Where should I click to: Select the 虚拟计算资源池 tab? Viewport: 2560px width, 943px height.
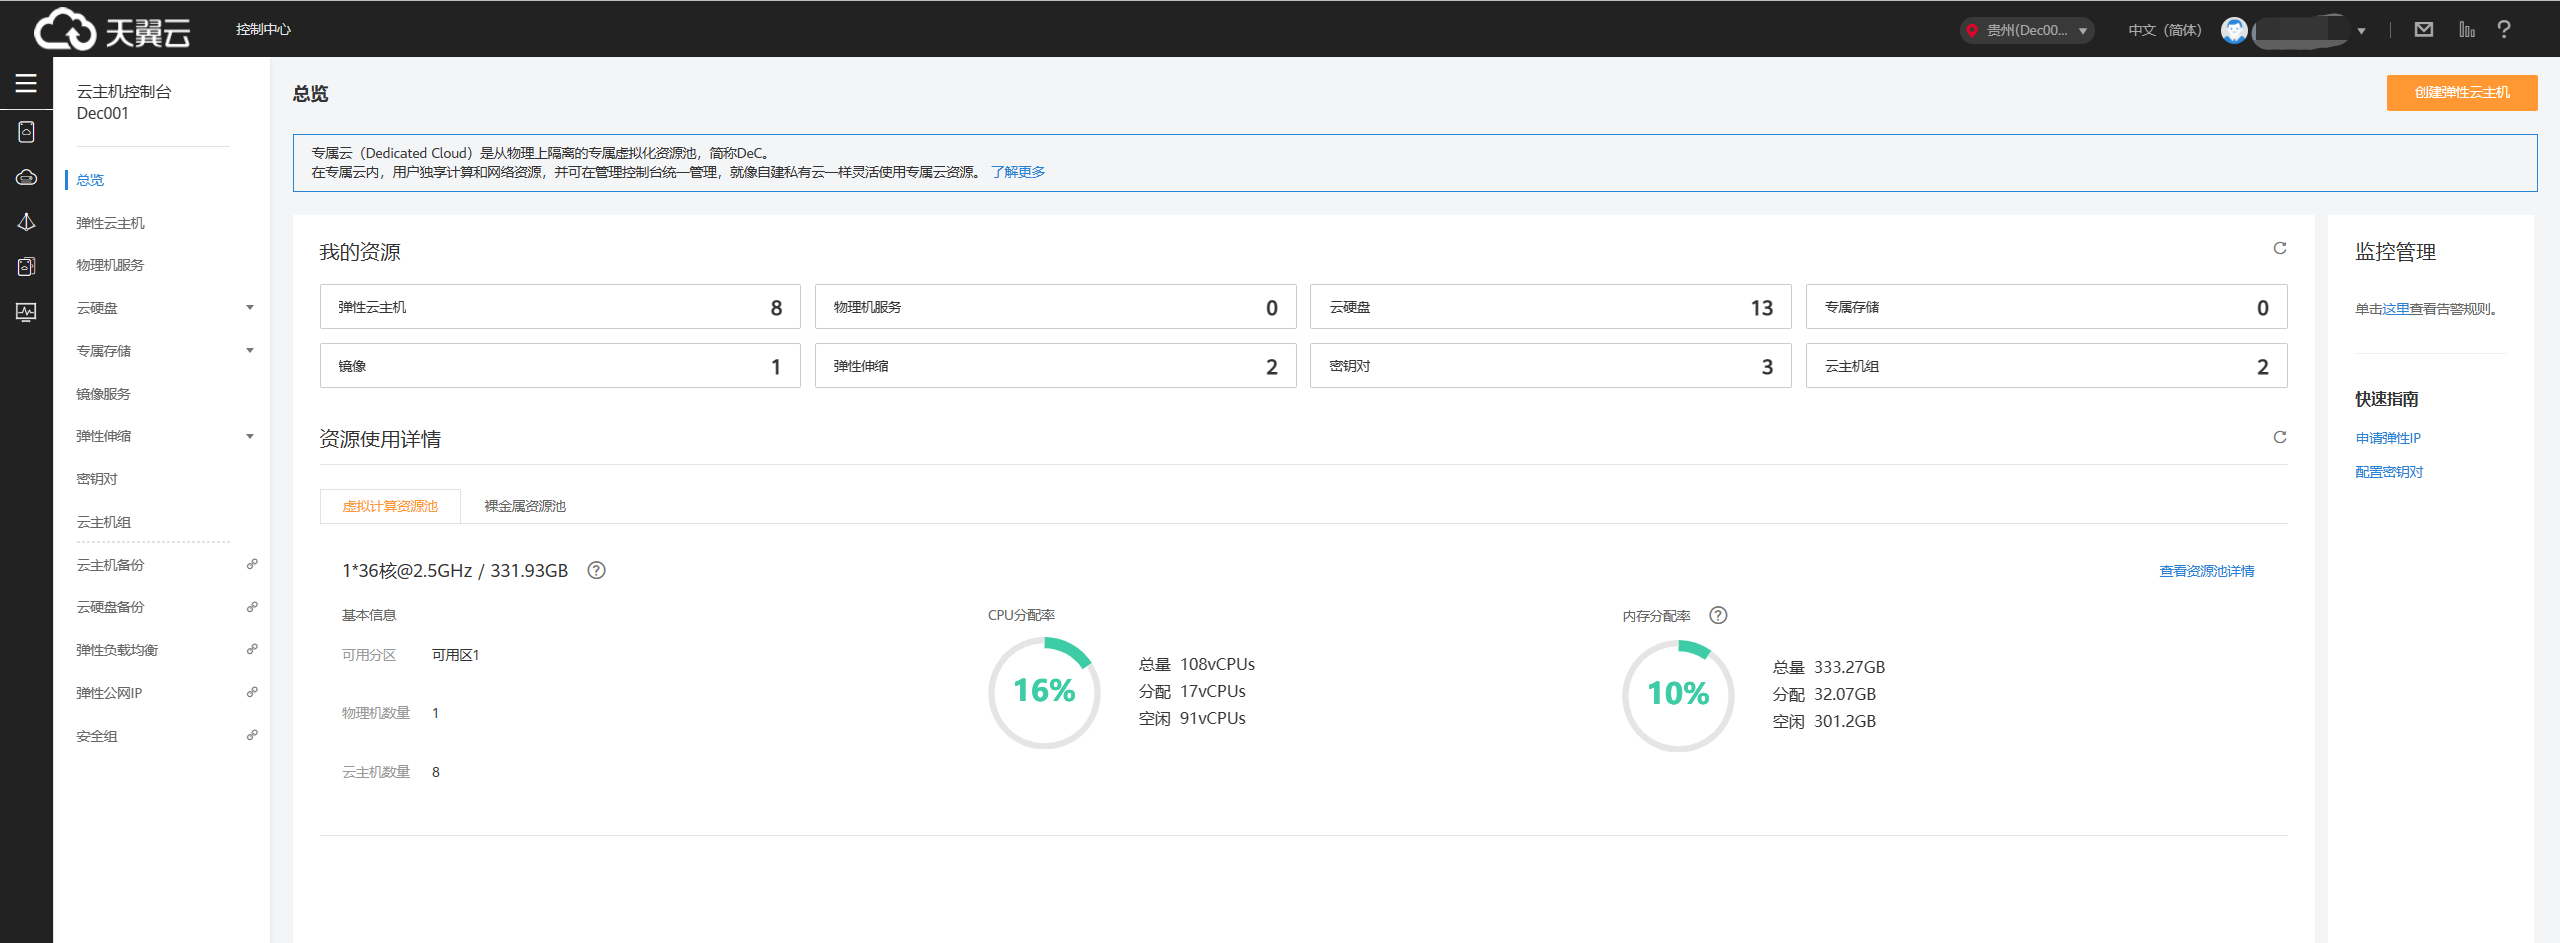tap(390, 506)
